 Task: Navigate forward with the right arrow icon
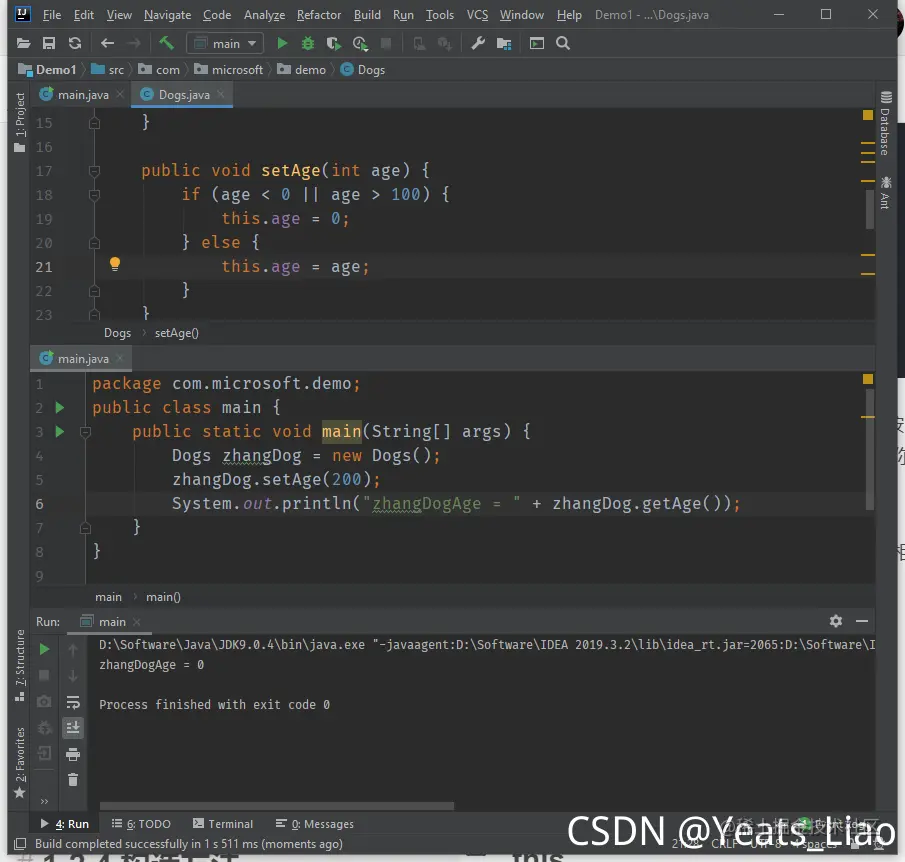tap(134, 43)
